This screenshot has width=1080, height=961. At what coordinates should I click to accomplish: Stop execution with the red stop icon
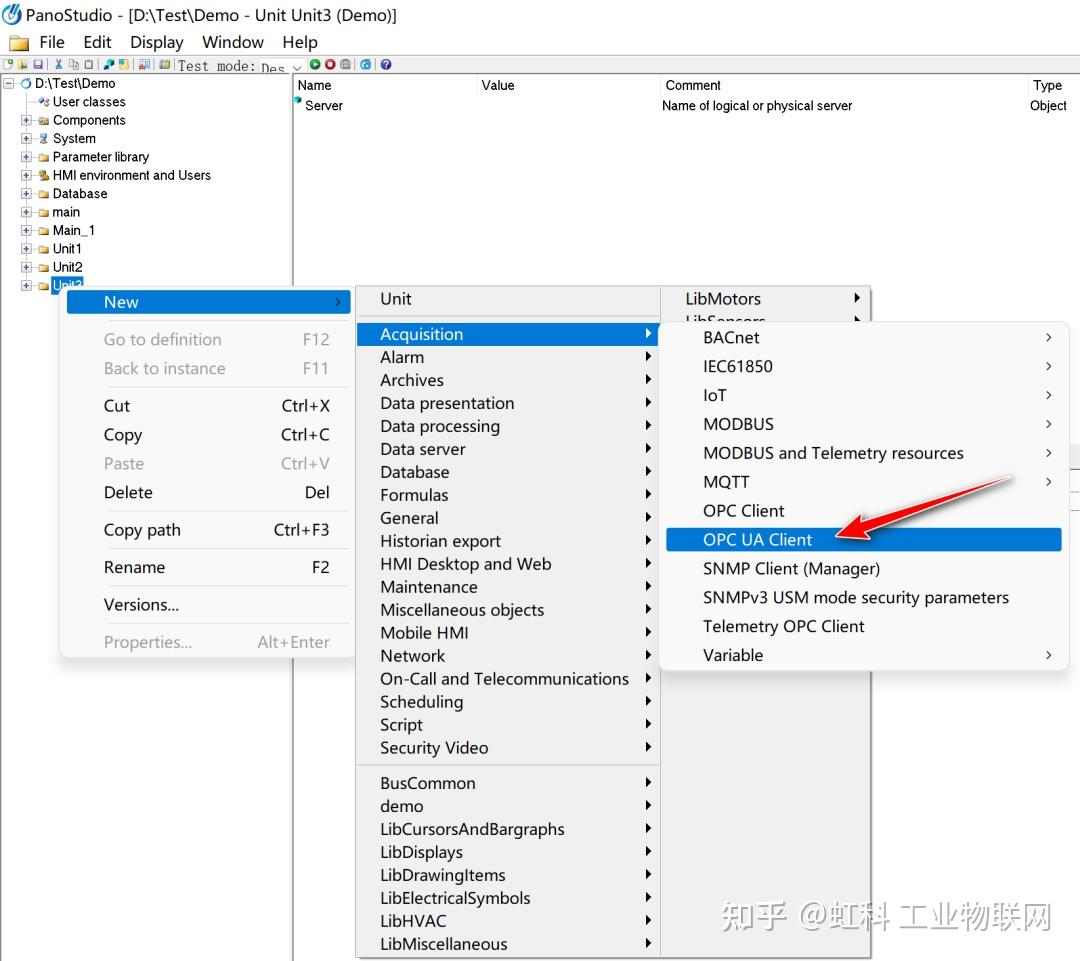[x=330, y=66]
